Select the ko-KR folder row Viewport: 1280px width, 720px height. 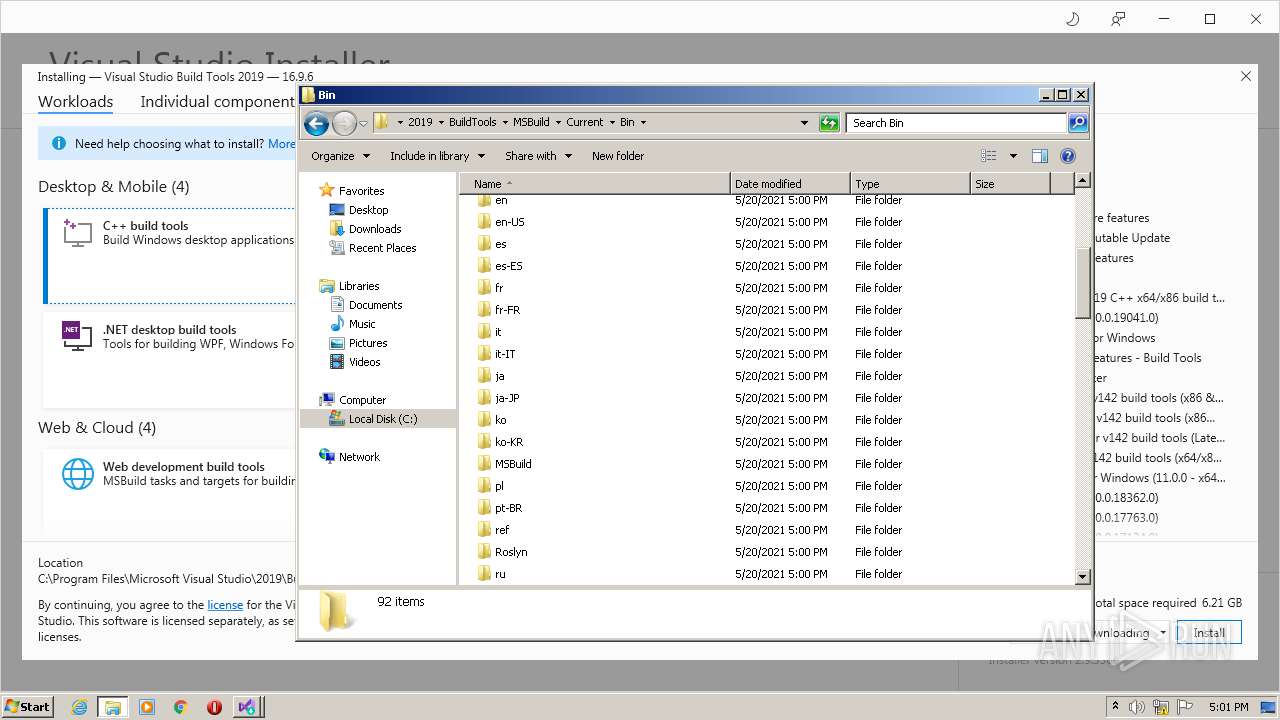[x=766, y=442]
